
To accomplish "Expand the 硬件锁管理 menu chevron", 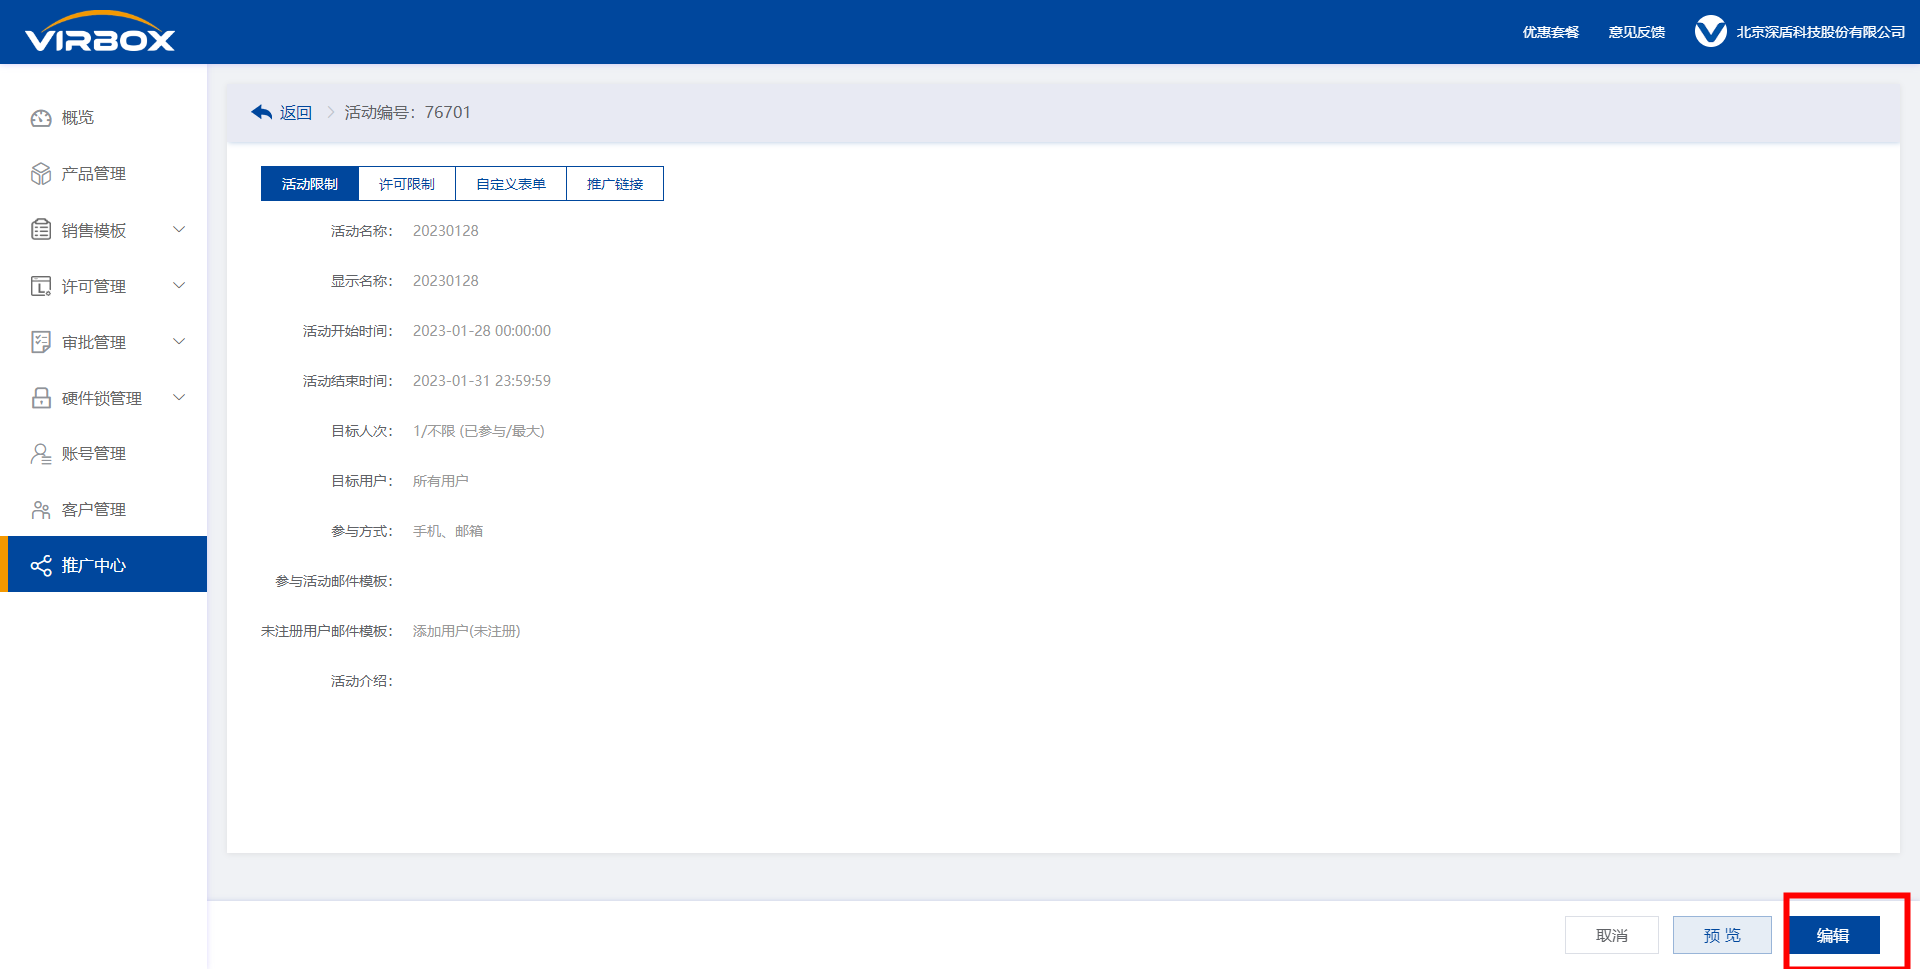I will click(179, 398).
